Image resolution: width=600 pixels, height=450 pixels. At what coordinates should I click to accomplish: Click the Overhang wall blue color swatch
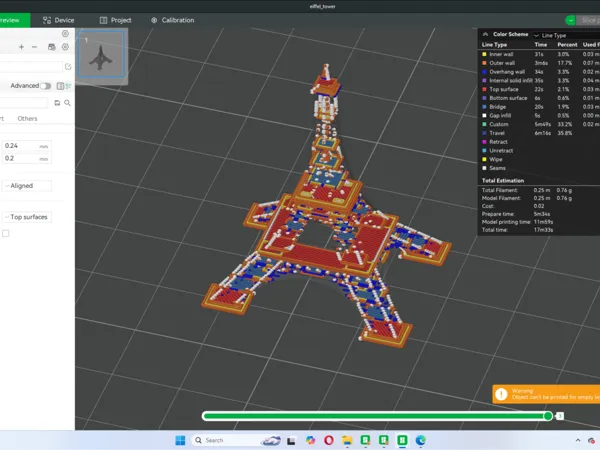tap(484, 72)
